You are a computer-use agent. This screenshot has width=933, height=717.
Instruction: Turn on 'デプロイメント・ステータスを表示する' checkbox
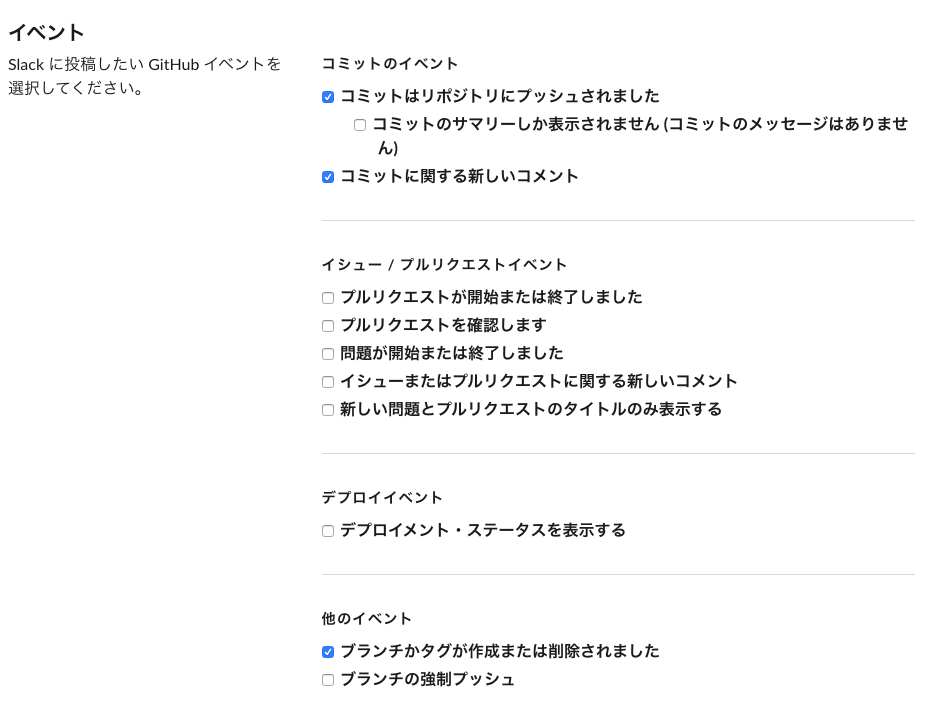point(328,531)
